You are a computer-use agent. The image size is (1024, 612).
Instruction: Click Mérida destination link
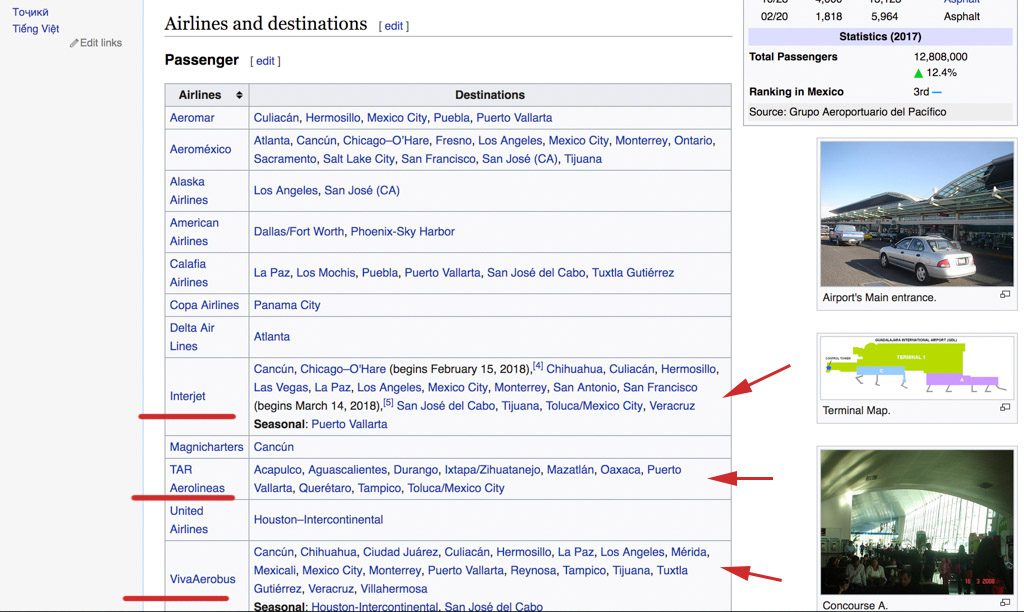click(688, 552)
